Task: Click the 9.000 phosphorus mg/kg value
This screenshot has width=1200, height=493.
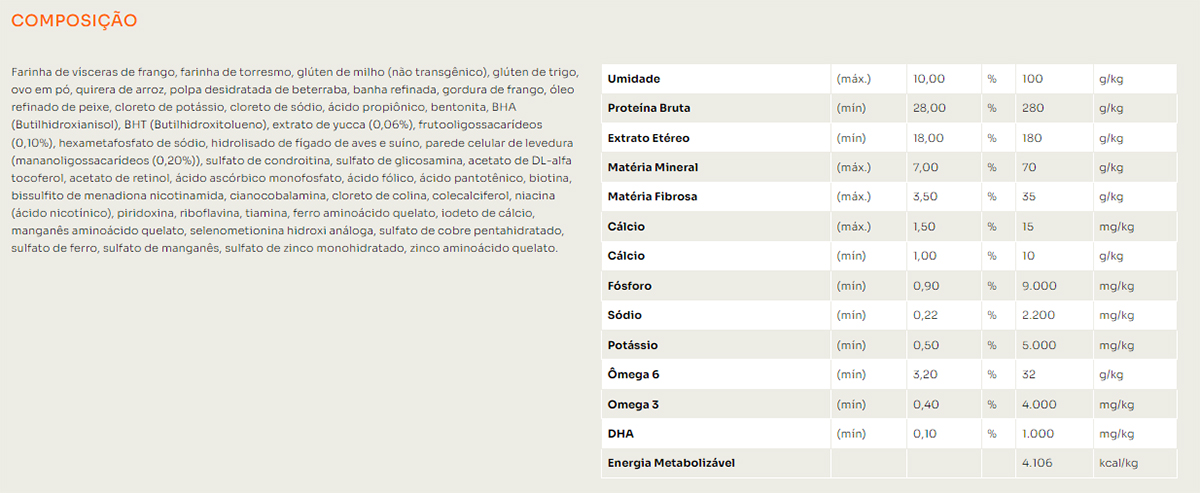Action: pos(1039,286)
